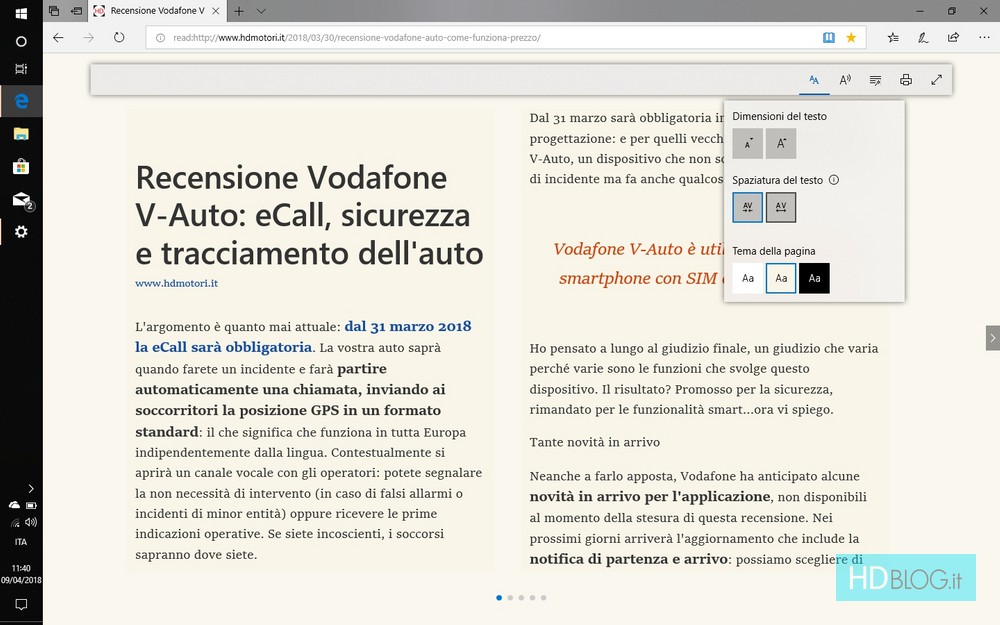Open clock and calendar 11:40
The height and width of the screenshot is (625, 1000).
pos(21,574)
